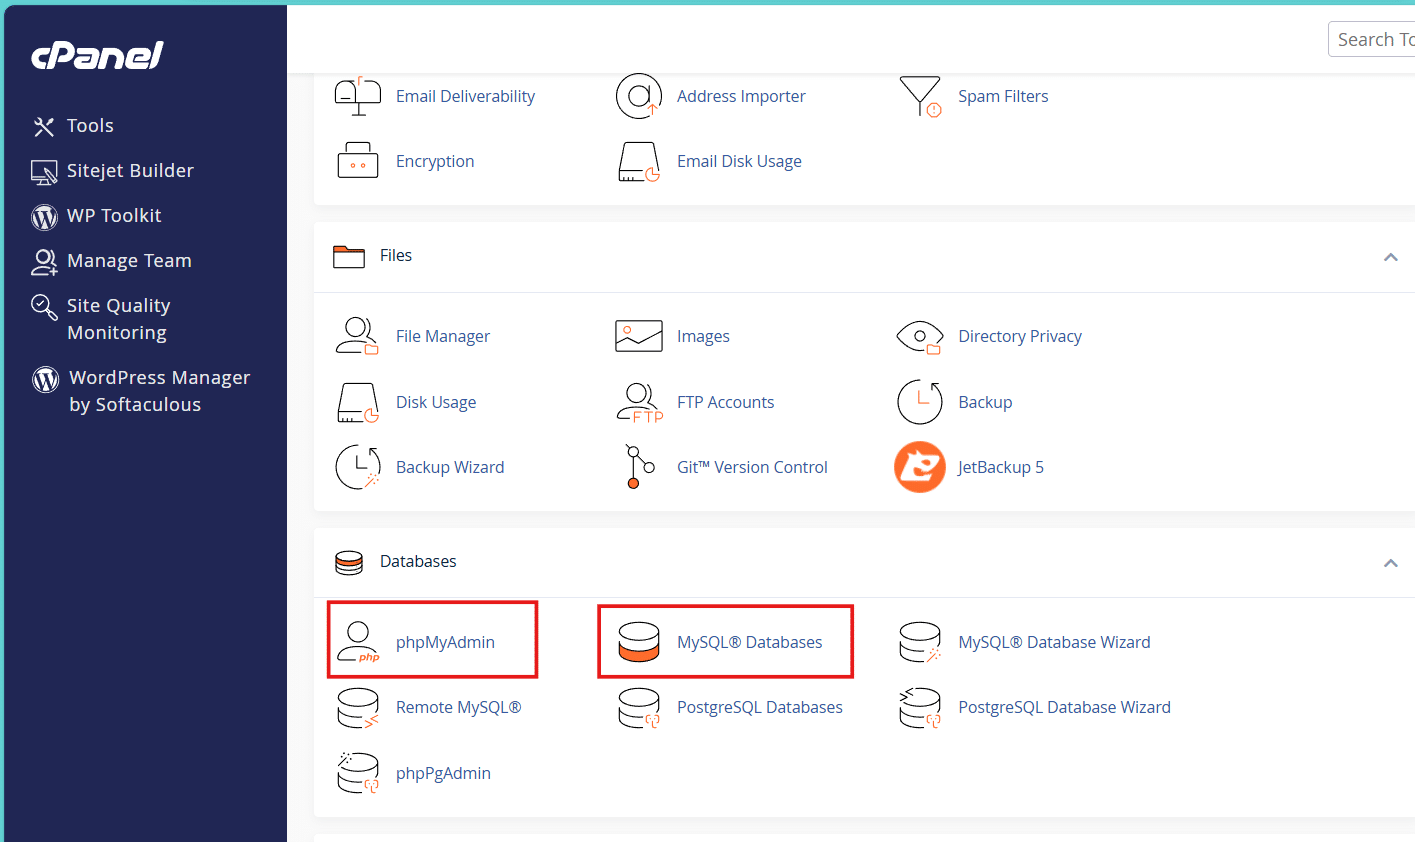The image size is (1415, 842).
Task: Click the MySQL Databases orange cylinder icon
Action: click(x=639, y=642)
